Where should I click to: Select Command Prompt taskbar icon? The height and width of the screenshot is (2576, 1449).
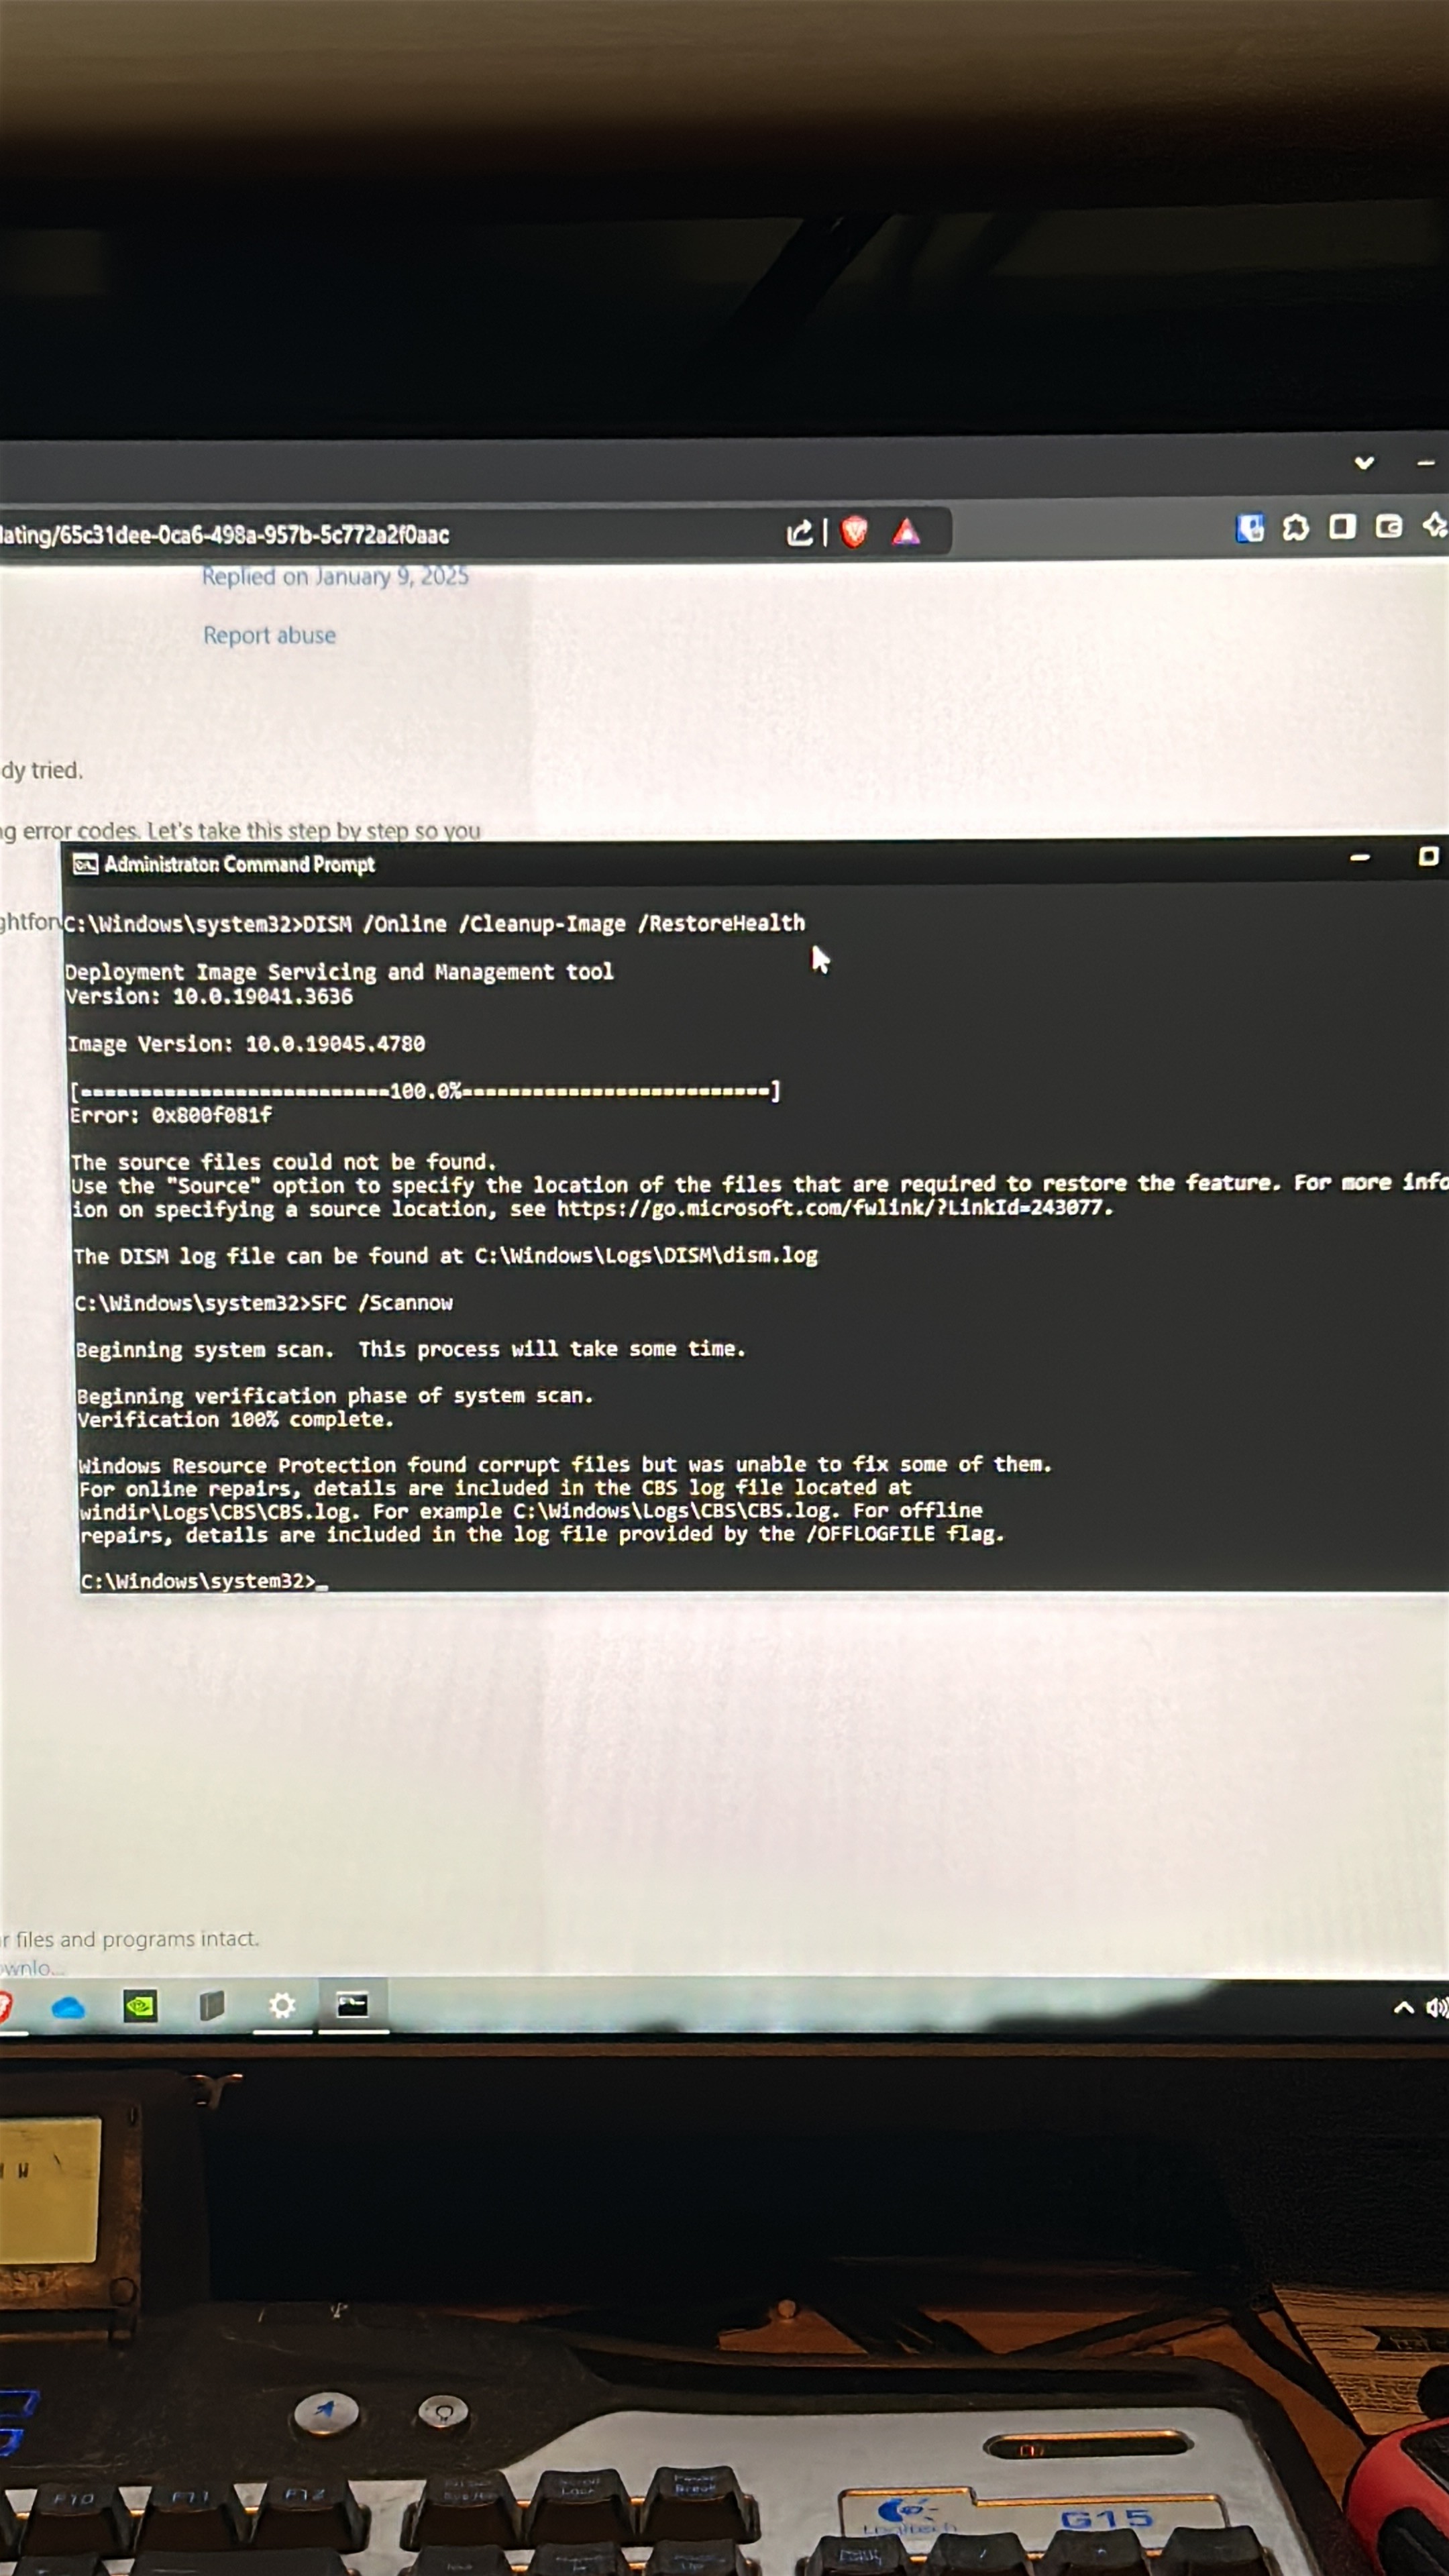[352, 2004]
